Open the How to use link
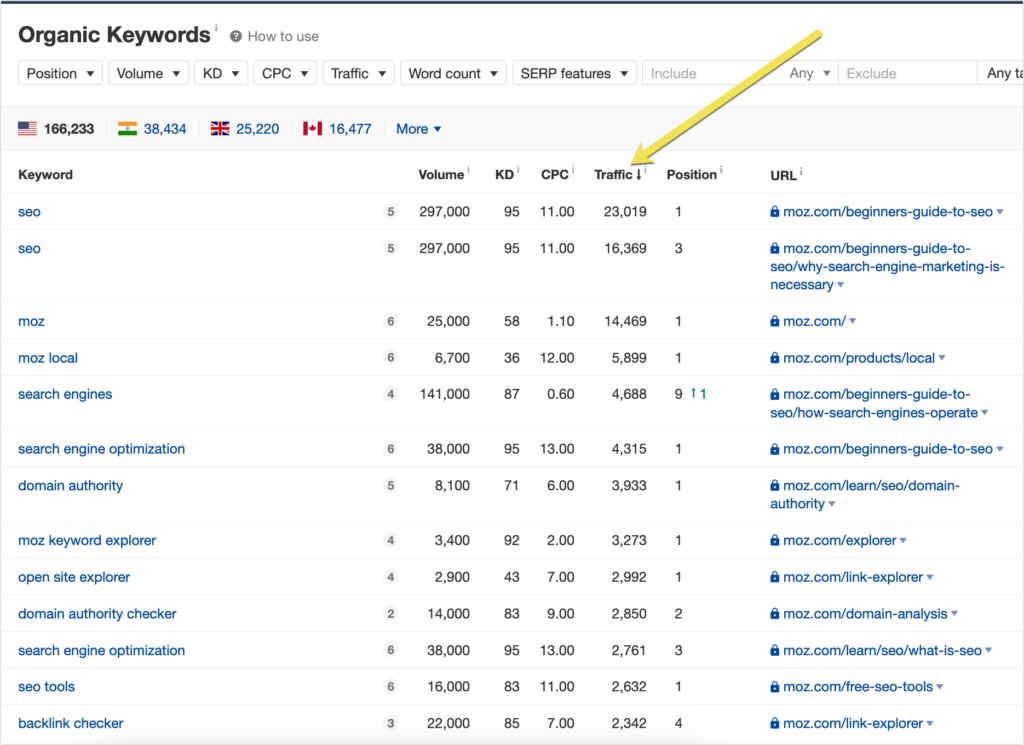Image resolution: width=1024 pixels, height=745 pixels. pos(283,37)
